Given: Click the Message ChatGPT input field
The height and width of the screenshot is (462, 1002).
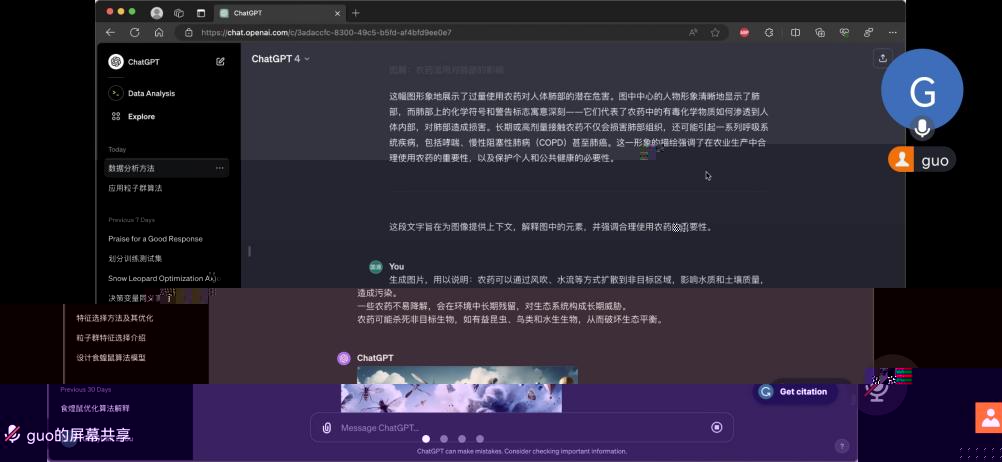Looking at the screenshot, I should pyautogui.click(x=520, y=428).
